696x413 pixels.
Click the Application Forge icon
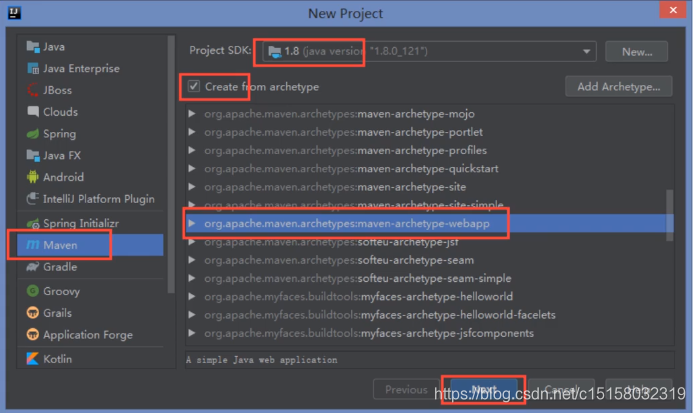[33, 334]
